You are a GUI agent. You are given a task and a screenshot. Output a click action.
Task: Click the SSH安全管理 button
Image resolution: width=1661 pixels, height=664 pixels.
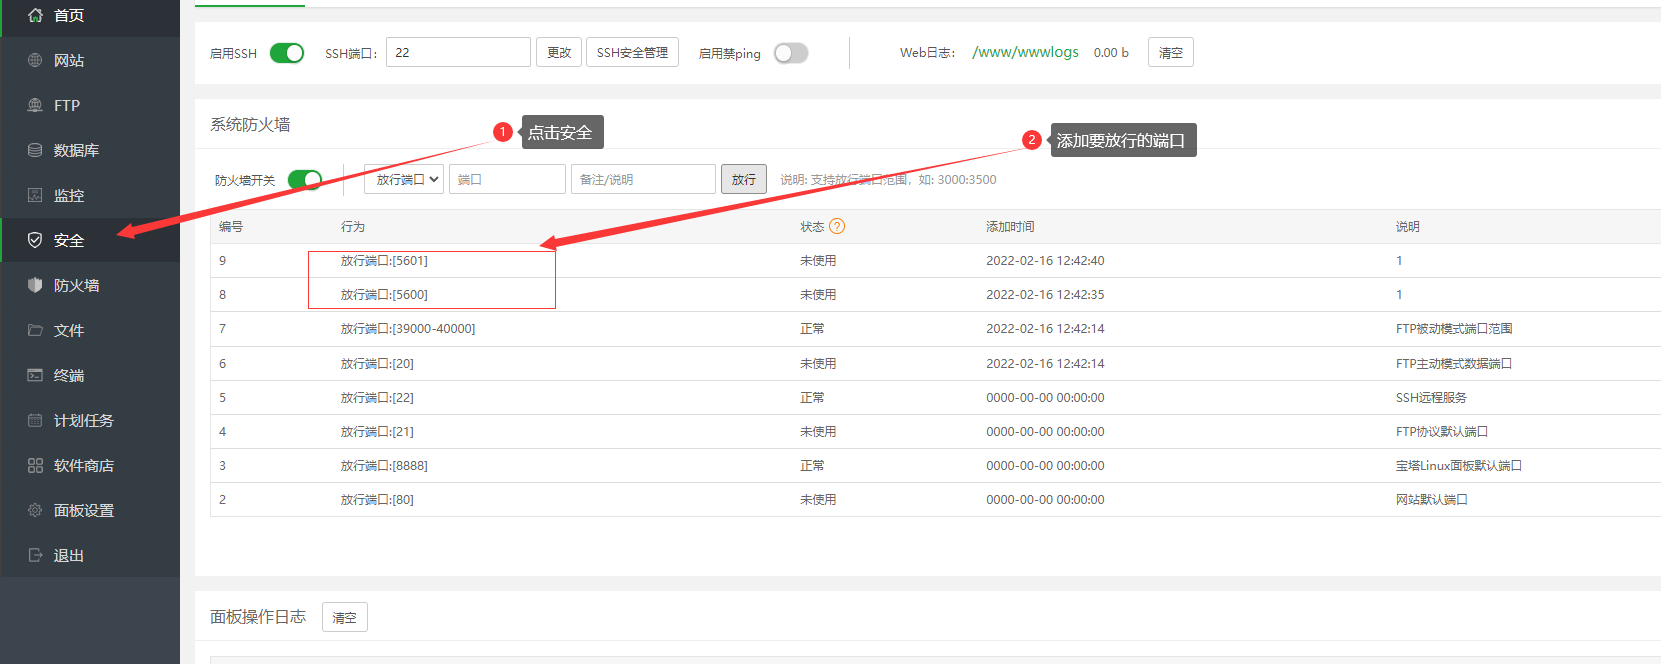pos(632,52)
